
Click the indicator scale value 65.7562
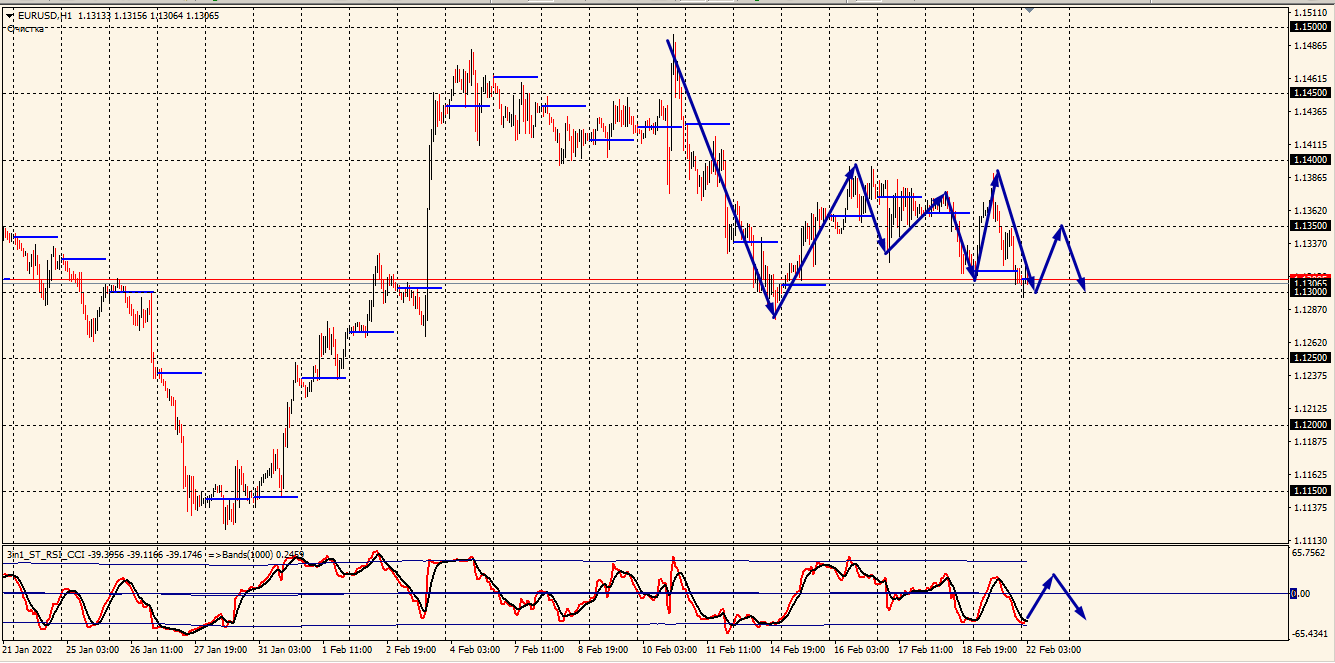(x=1312, y=553)
